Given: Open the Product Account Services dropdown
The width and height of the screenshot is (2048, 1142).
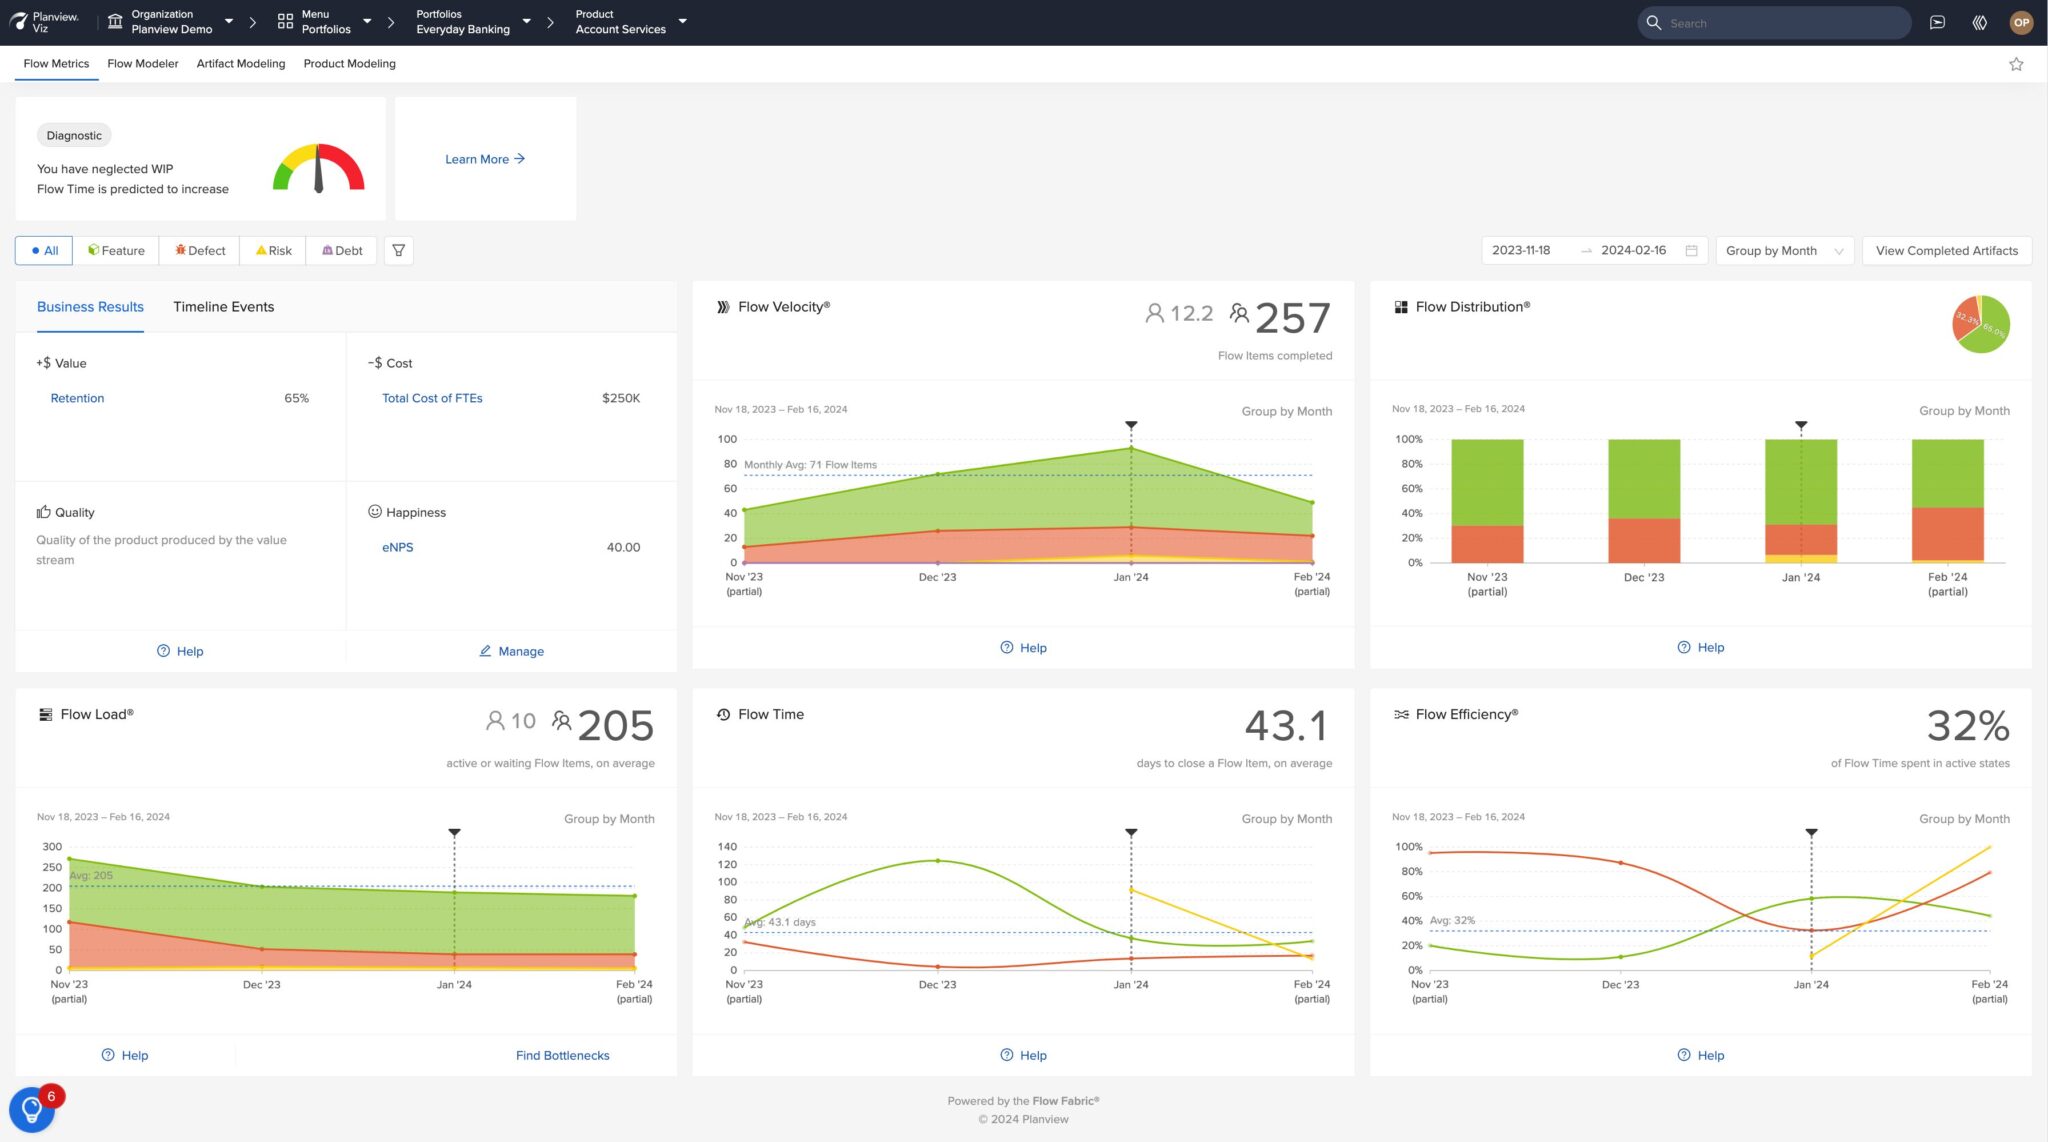Looking at the screenshot, I should tap(628, 22).
